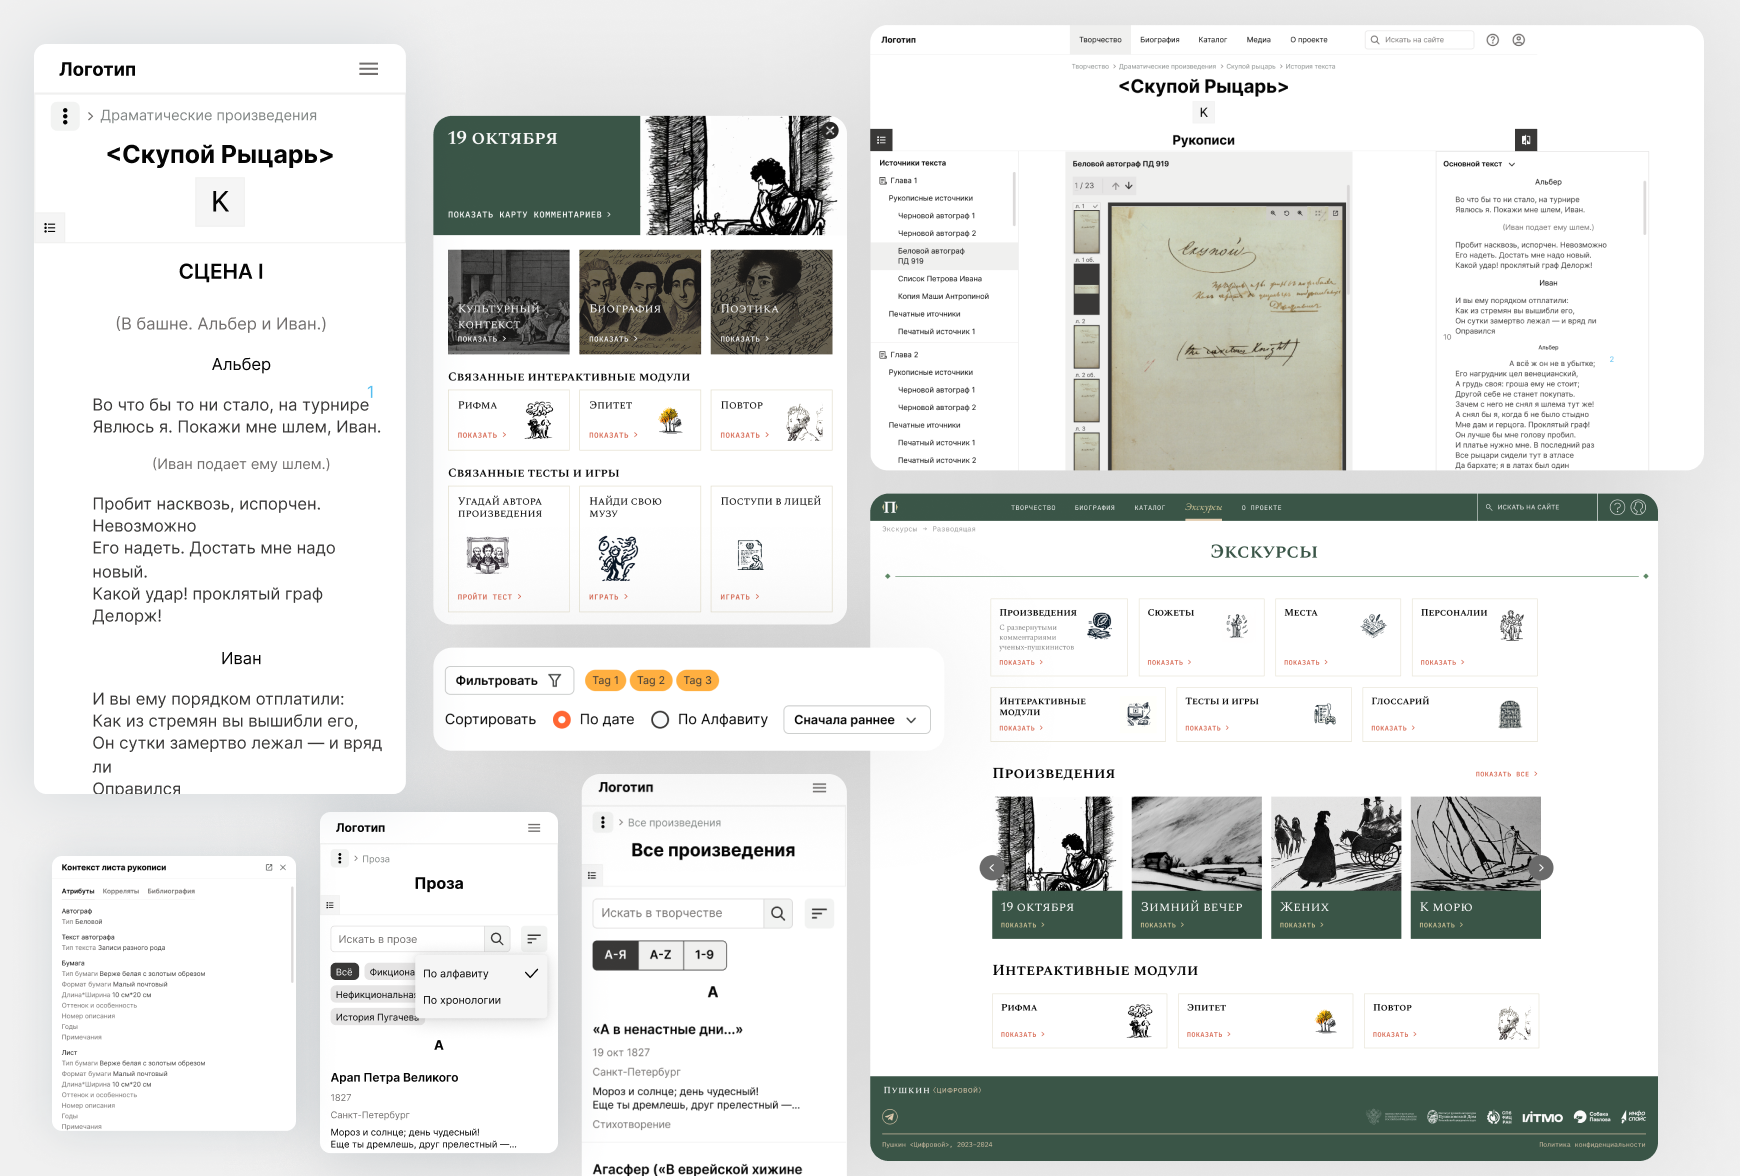Open the Сначала раннее dropdown
Screen dimensions: 1740x1176
[856, 719]
